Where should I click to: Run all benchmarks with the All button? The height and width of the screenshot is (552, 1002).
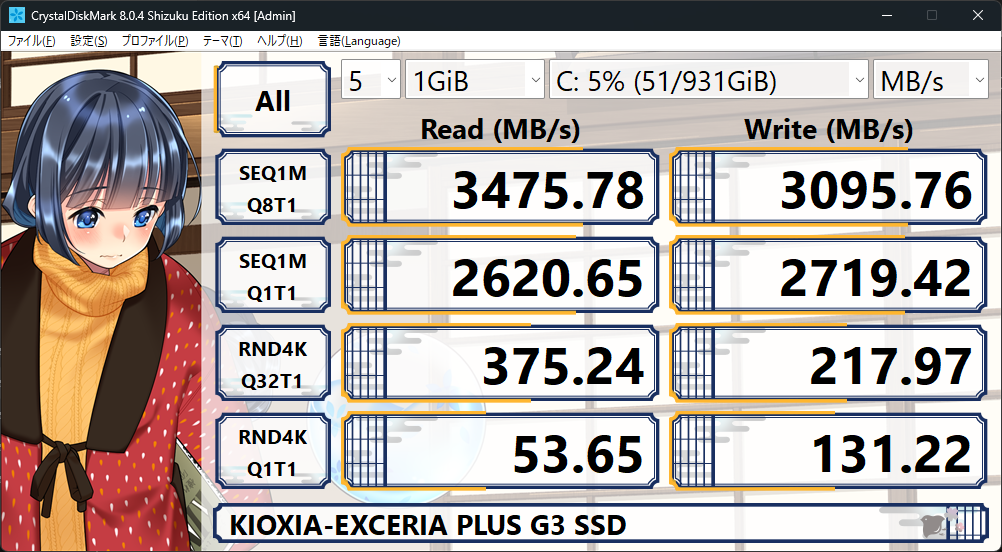(273, 100)
